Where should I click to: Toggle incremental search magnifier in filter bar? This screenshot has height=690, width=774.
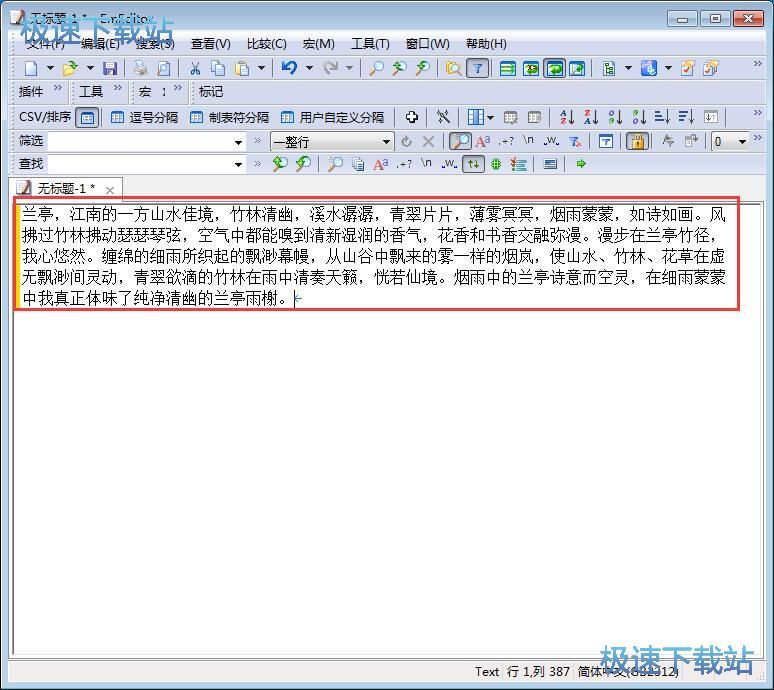(x=460, y=142)
